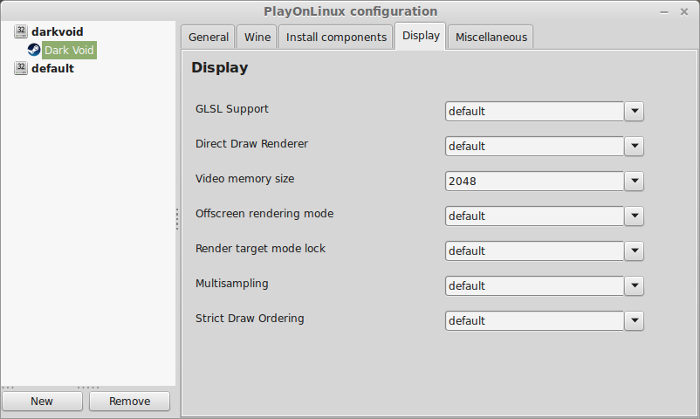Switch to the Miscellaneous tab
This screenshot has width=700, height=419.
[x=491, y=37]
